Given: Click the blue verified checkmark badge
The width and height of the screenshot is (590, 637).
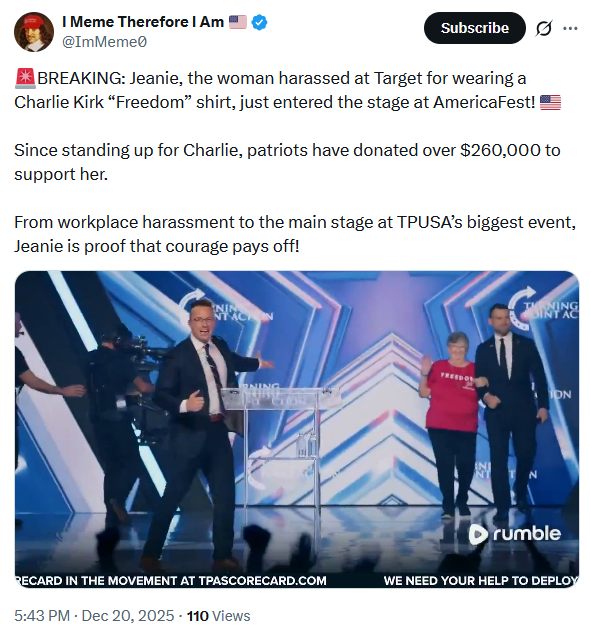Looking at the screenshot, I should pos(259,22).
